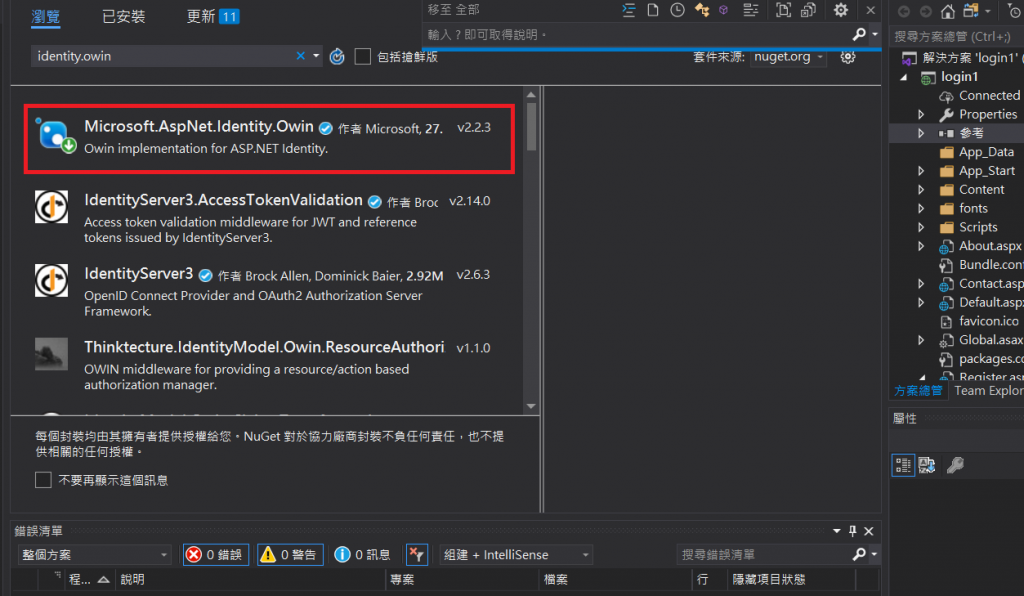Toggle the 0 messages filter
This screenshot has height=596, width=1024.
pyautogui.click(x=362, y=554)
